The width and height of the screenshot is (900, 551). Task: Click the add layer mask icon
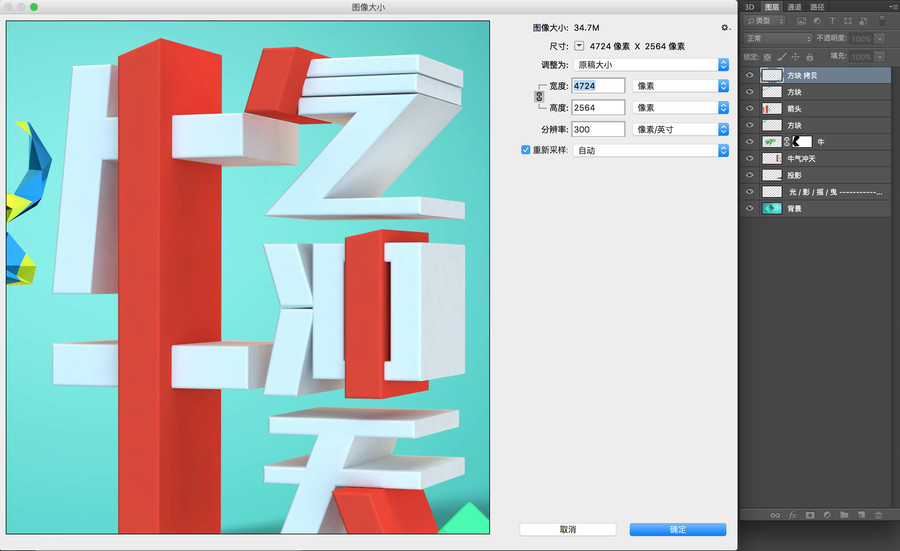coord(810,515)
